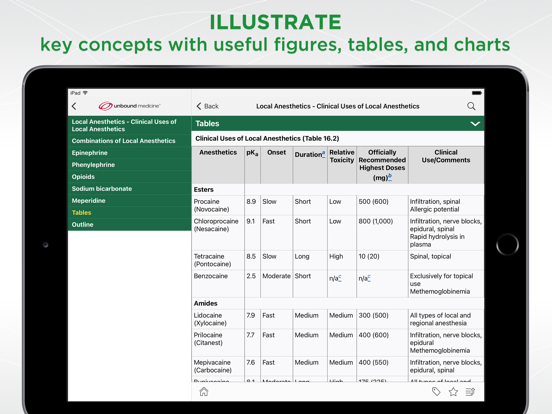Open the notes icon in bottom toolbar
This screenshot has width=552, height=414.
[x=470, y=391]
